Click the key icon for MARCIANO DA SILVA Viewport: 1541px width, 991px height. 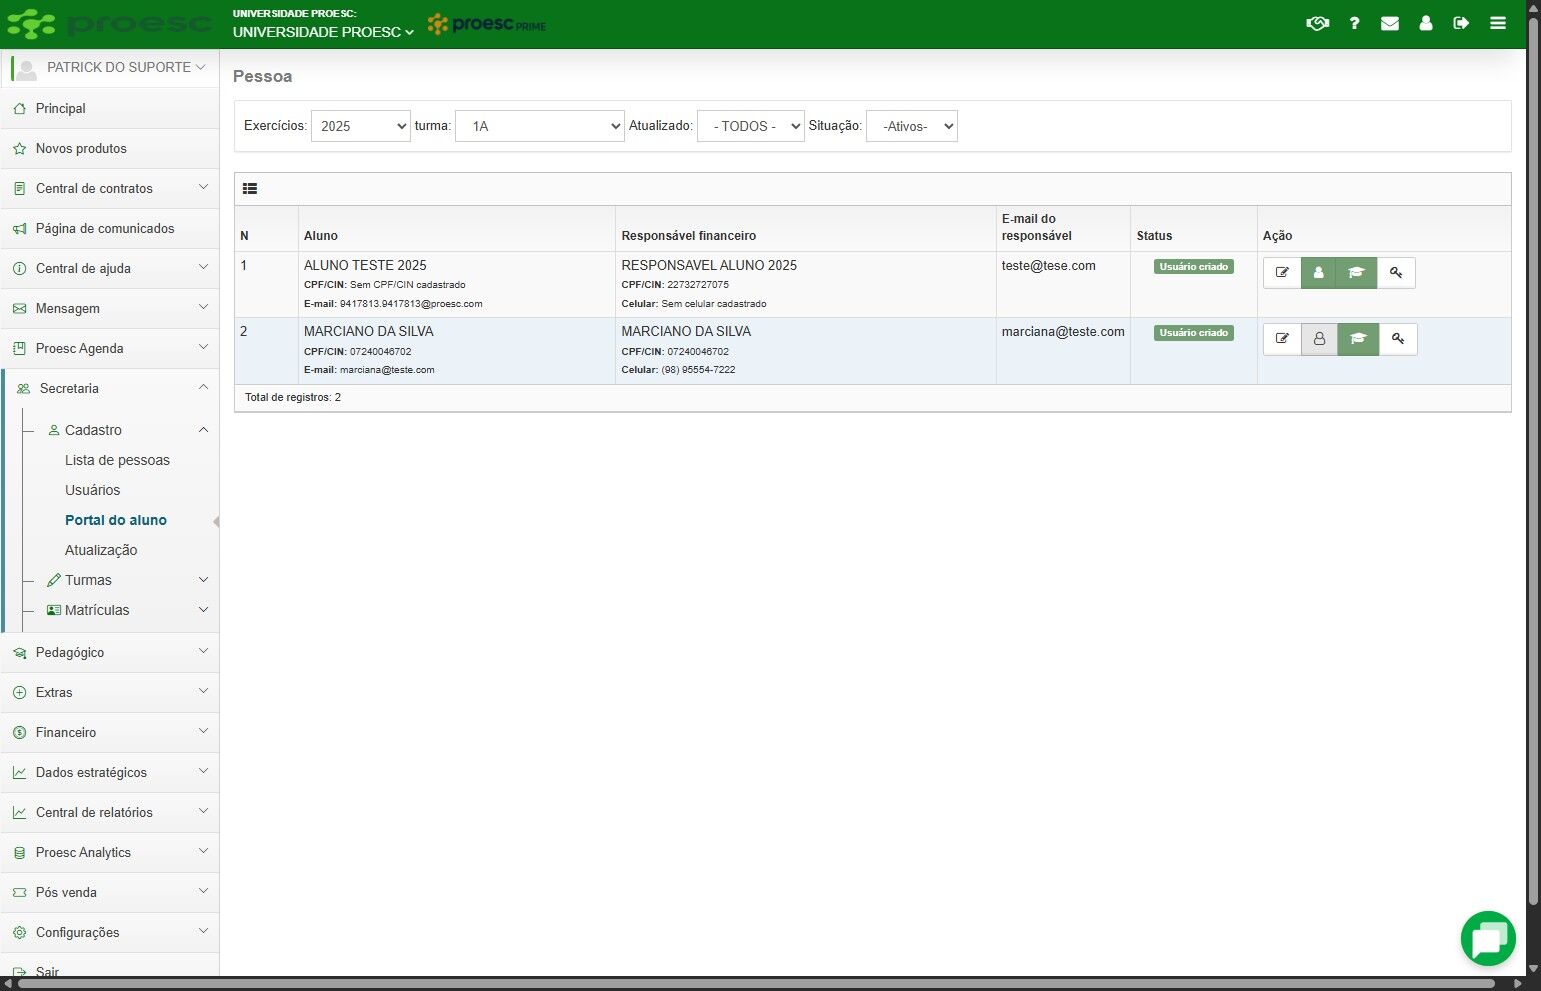(x=1398, y=339)
